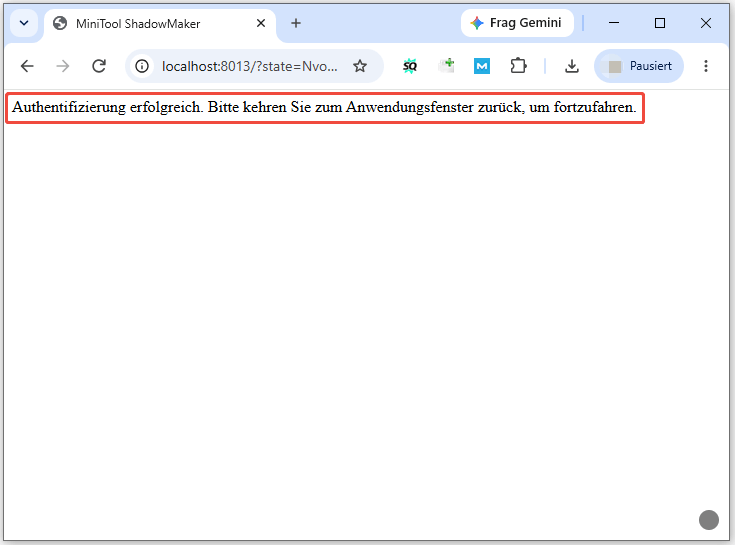The height and width of the screenshot is (545, 735).
Task: Close the MiniTool ShadowMaker tab
Action: tap(261, 23)
